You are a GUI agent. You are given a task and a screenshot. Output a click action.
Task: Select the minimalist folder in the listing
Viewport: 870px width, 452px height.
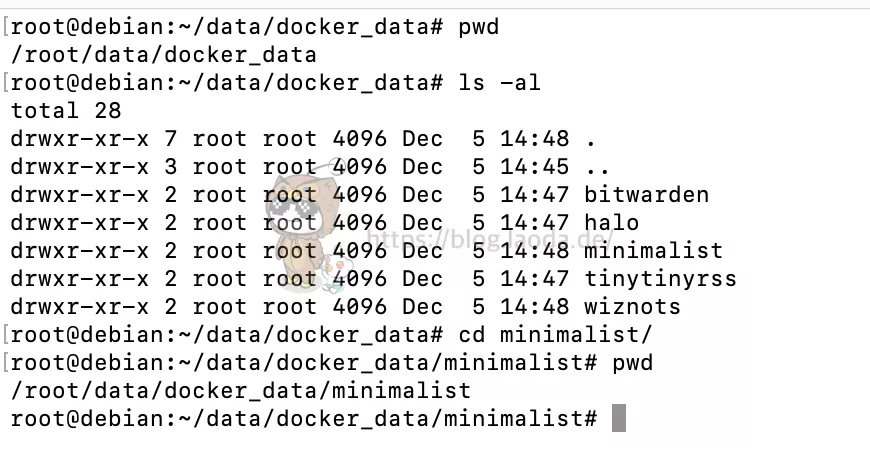[652, 250]
